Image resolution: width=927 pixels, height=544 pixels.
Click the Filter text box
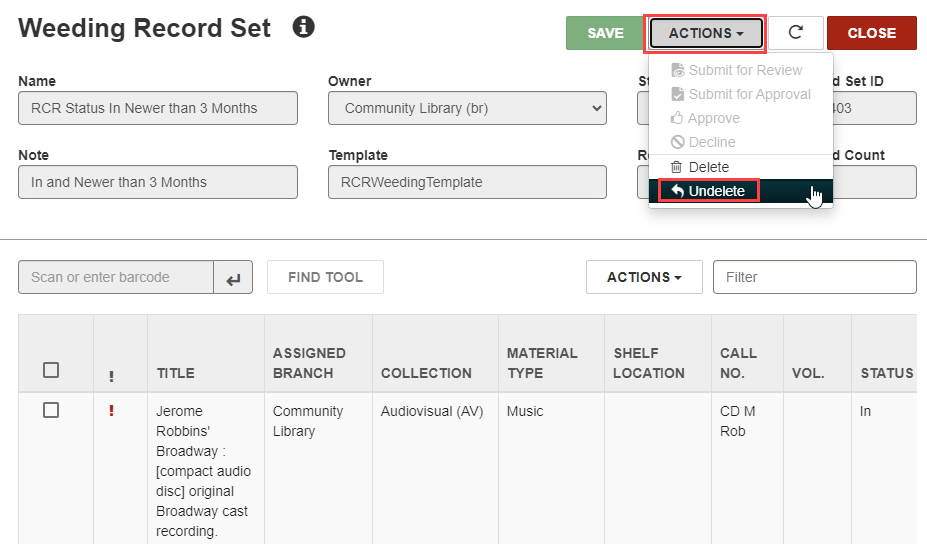coord(815,277)
